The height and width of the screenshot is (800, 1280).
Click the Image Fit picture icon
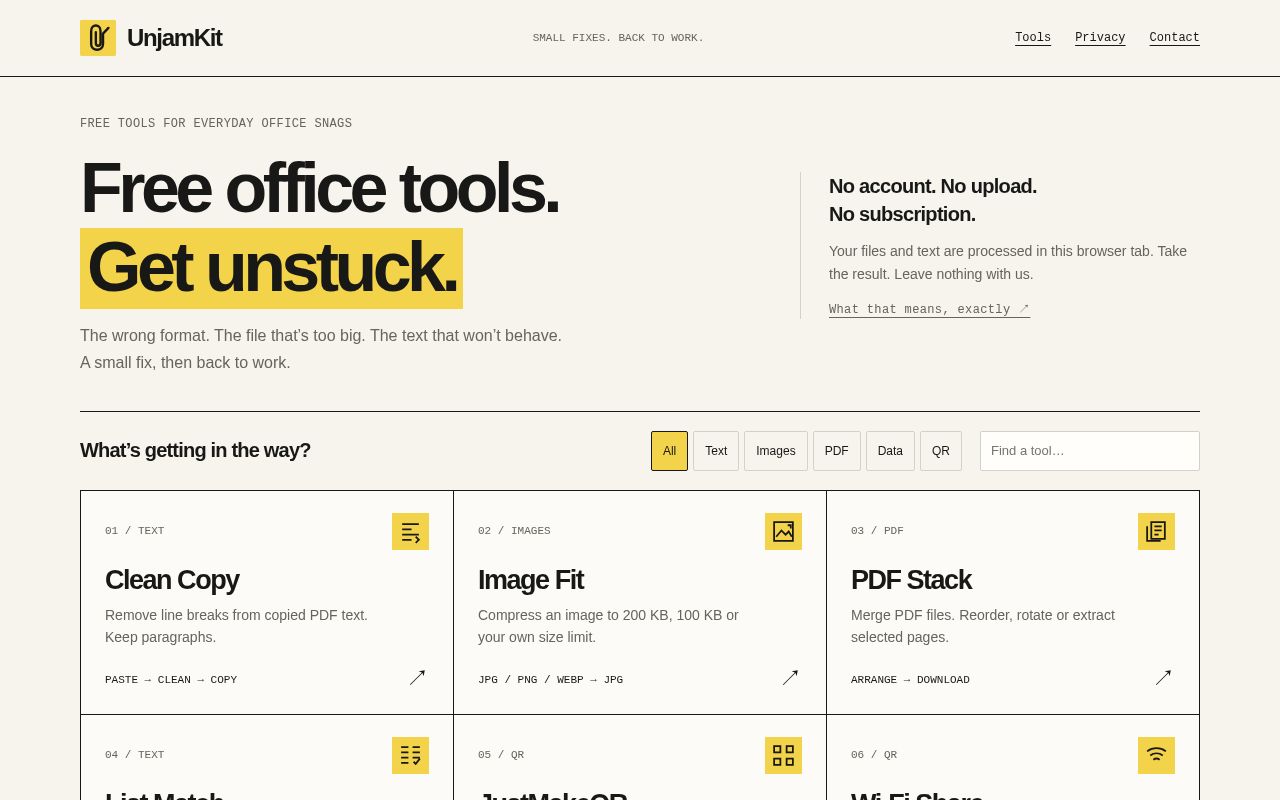point(783,531)
